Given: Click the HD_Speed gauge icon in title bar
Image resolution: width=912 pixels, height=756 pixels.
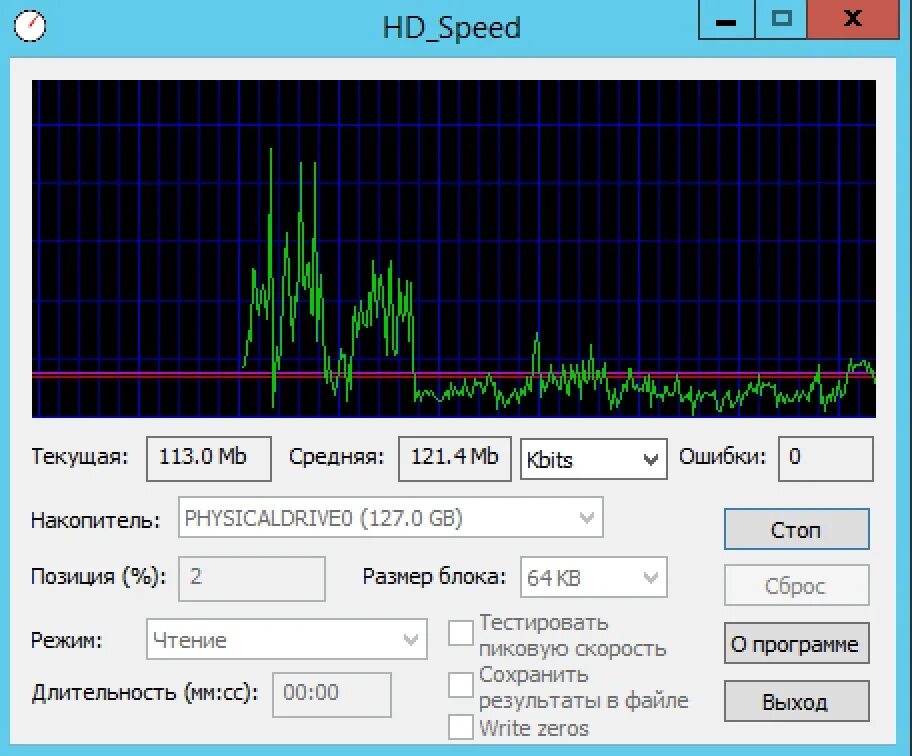Looking at the screenshot, I should (30, 26).
